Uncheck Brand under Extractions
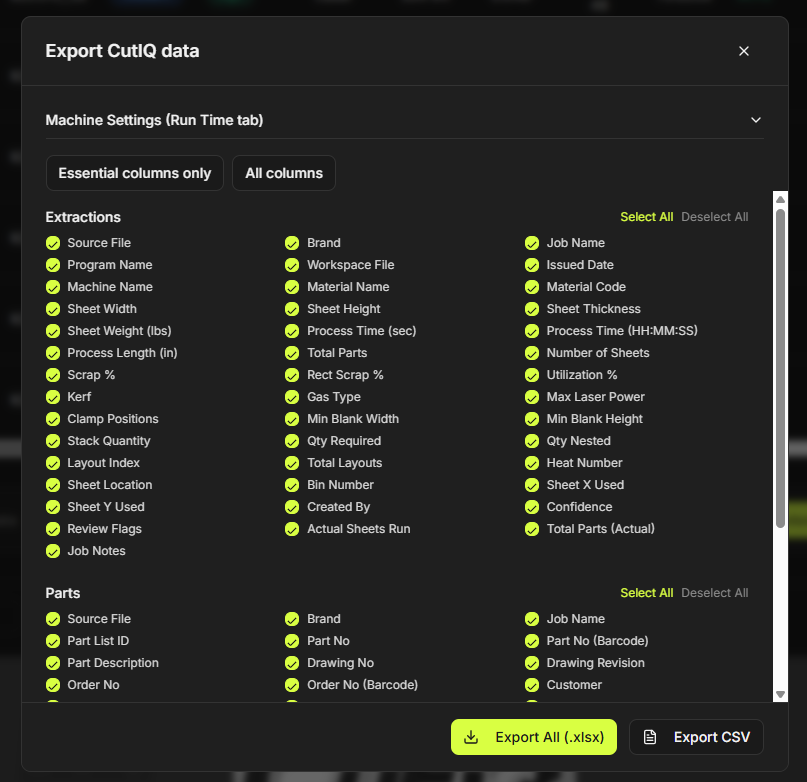 (x=292, y=243)
